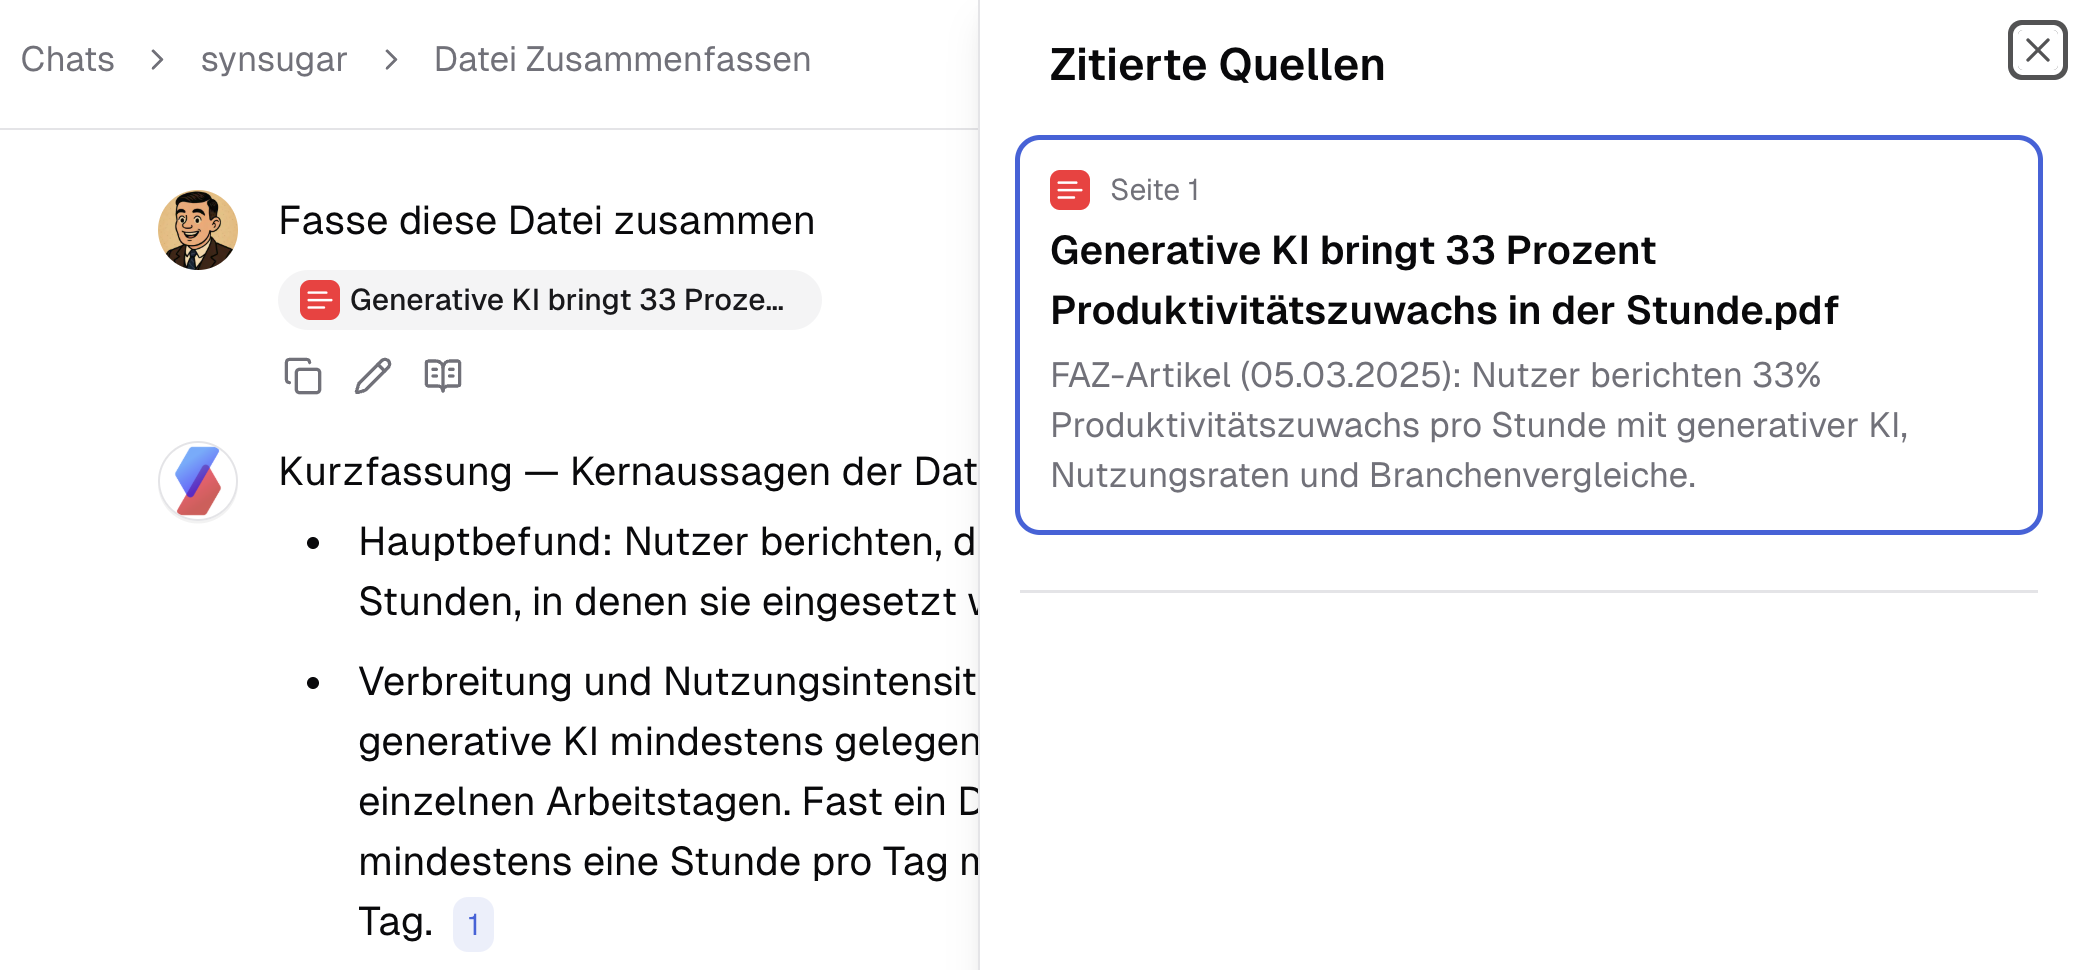Navigate to Chats in the breadcrumb
The width and height of the screenshot is (2088, 970).
click(x=67, y=59)
